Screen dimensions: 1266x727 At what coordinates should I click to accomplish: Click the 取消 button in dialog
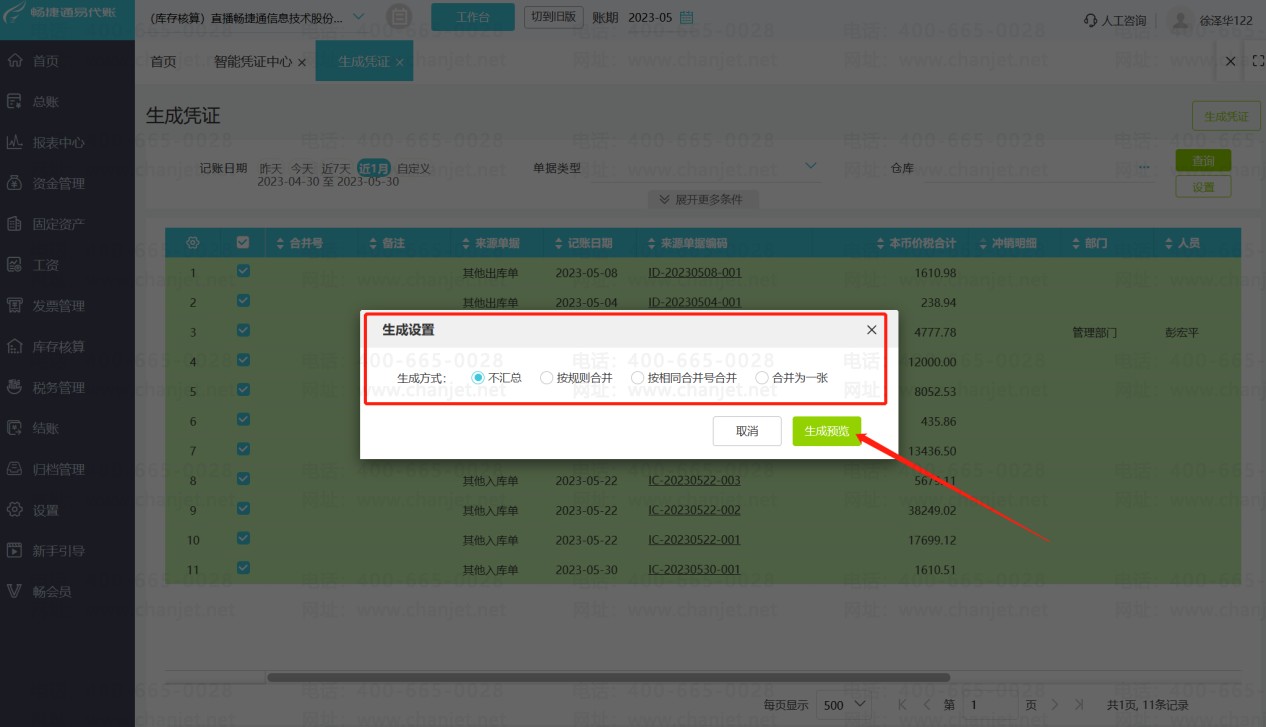click(x=747, y=431)
